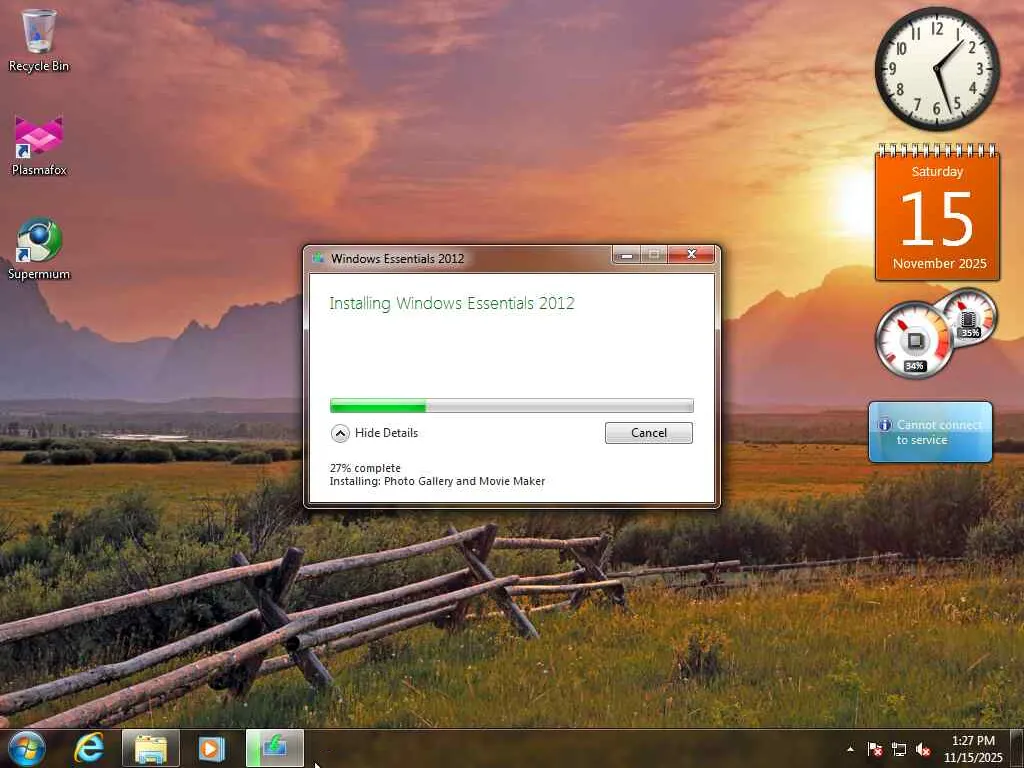Click the analog clock gadget
The image size is (1024, 768).
pyautogui.click(x=937, y=69)
